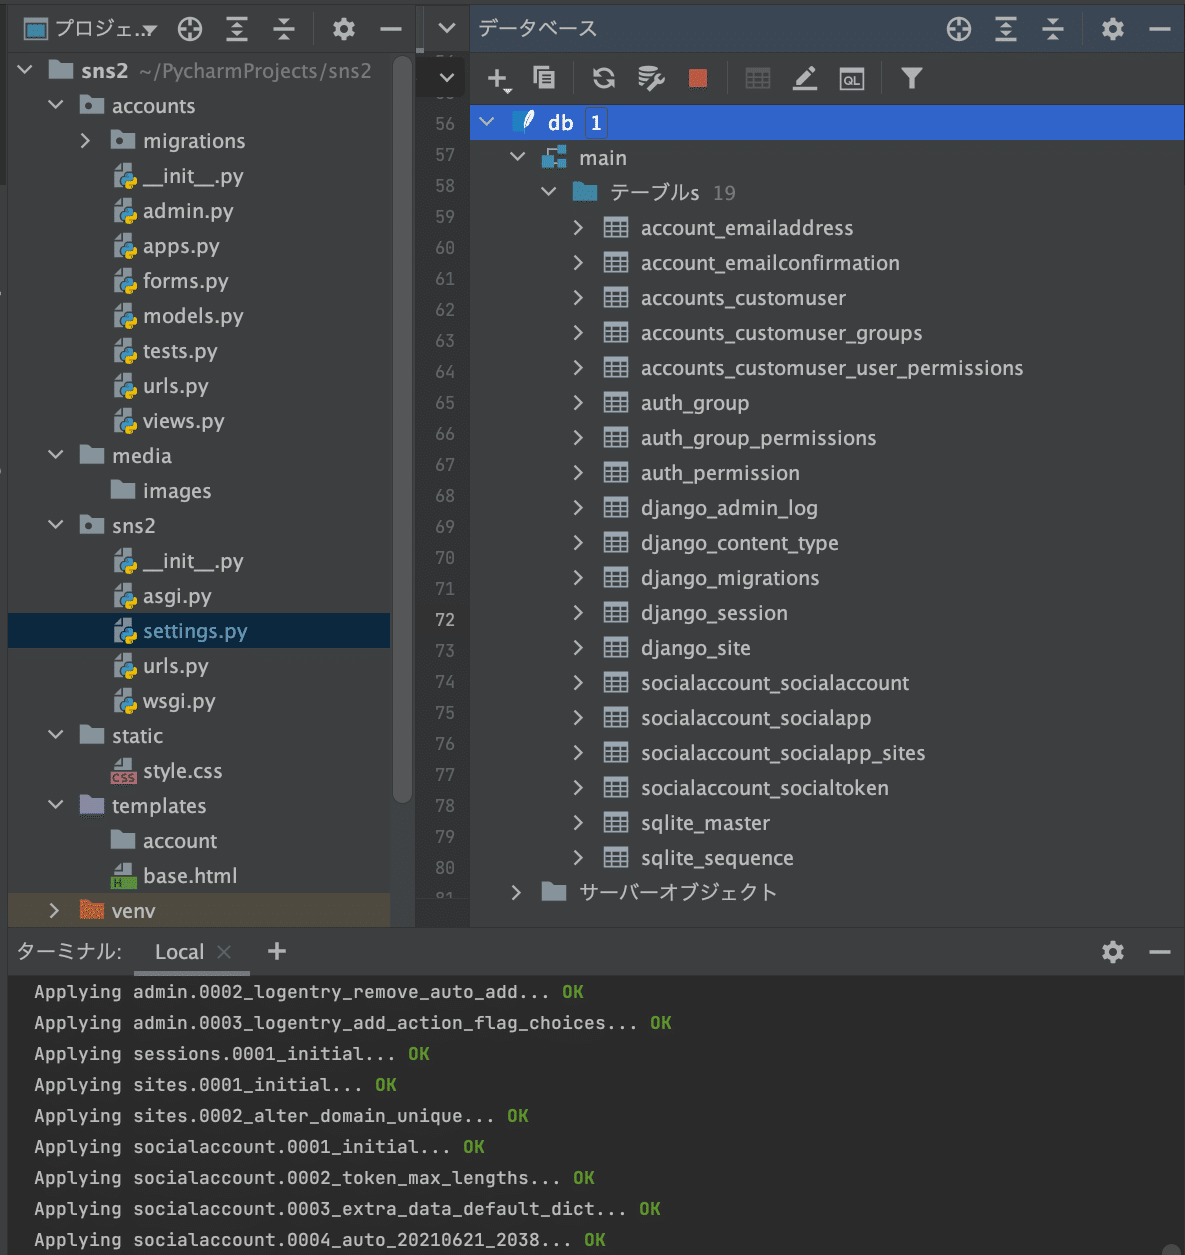Open models.py in accounts folder
Screen dimensions: 1185x1255
pyautogui.click(x=193, y=316)
